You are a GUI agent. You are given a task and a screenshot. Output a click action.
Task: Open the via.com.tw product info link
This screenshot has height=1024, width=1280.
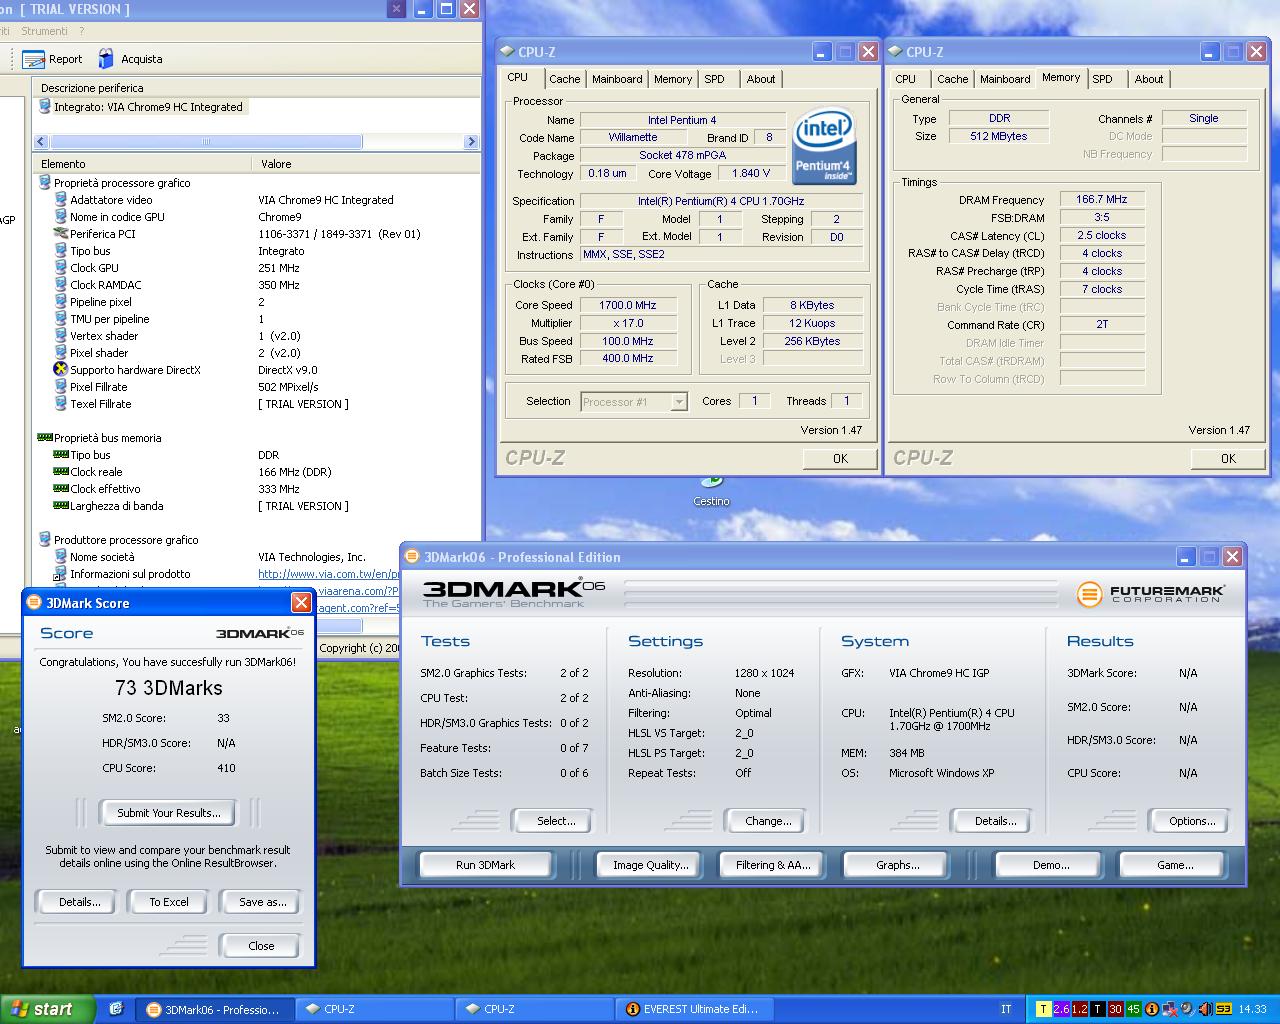point(329,574)
